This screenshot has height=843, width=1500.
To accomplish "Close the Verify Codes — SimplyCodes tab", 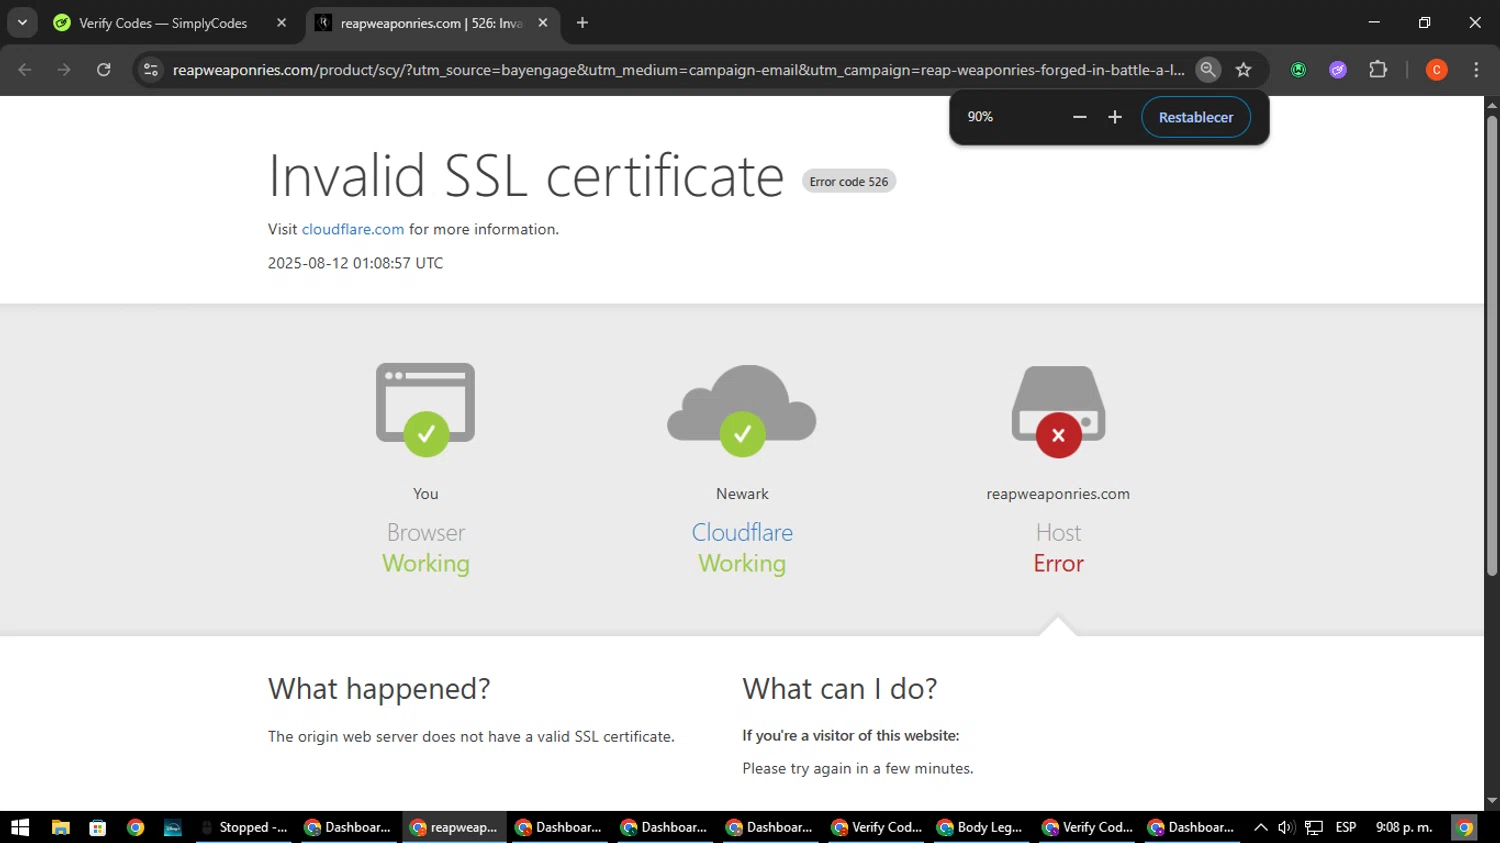I will coord(281,23).
